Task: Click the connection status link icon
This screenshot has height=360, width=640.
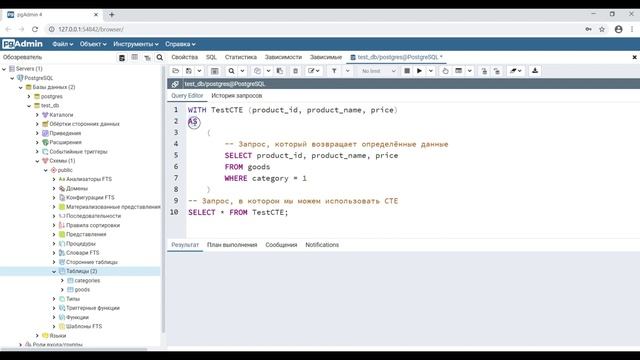Action: (x=175, y=84)
